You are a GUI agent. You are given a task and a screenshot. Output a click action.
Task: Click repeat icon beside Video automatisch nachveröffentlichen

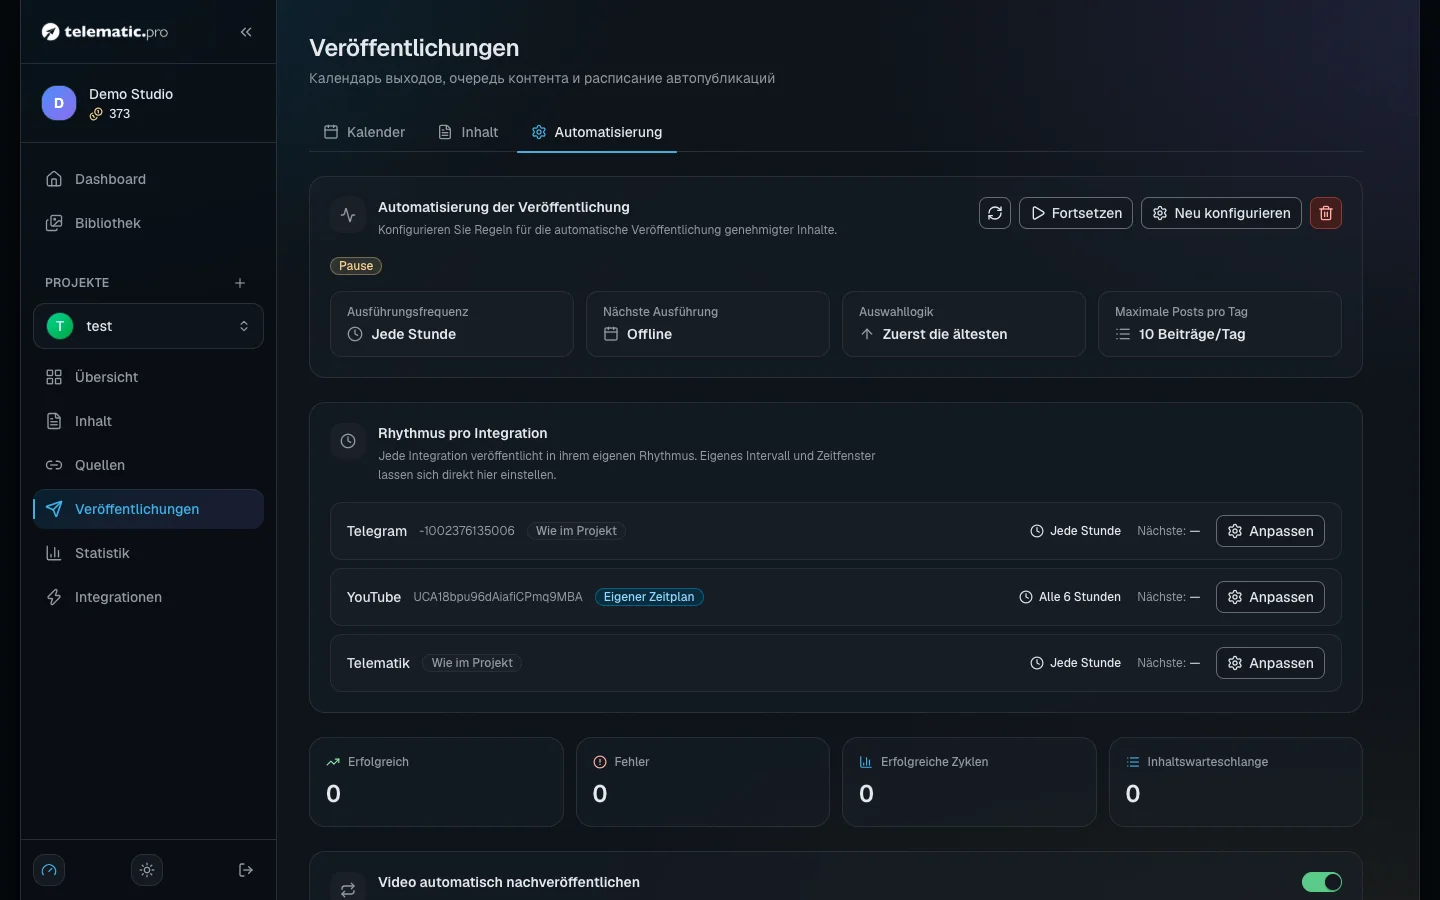click(348, 889)
